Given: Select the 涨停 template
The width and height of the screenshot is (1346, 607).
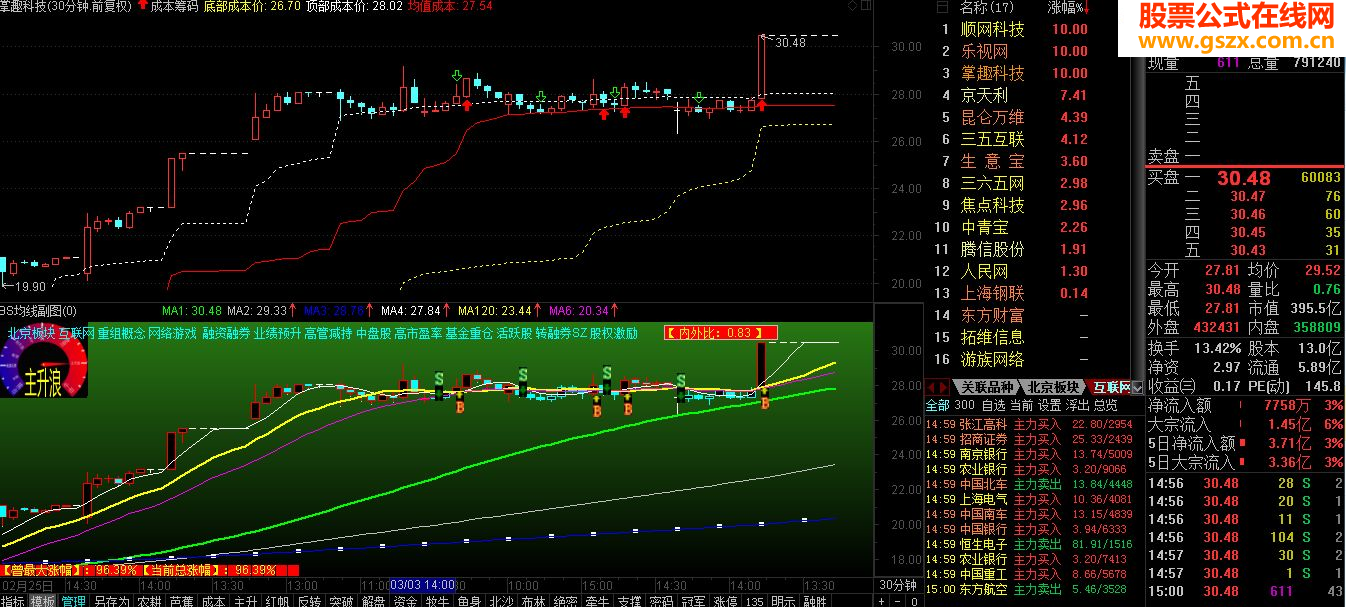Looking at the screenshot, I should pos(727,601).
